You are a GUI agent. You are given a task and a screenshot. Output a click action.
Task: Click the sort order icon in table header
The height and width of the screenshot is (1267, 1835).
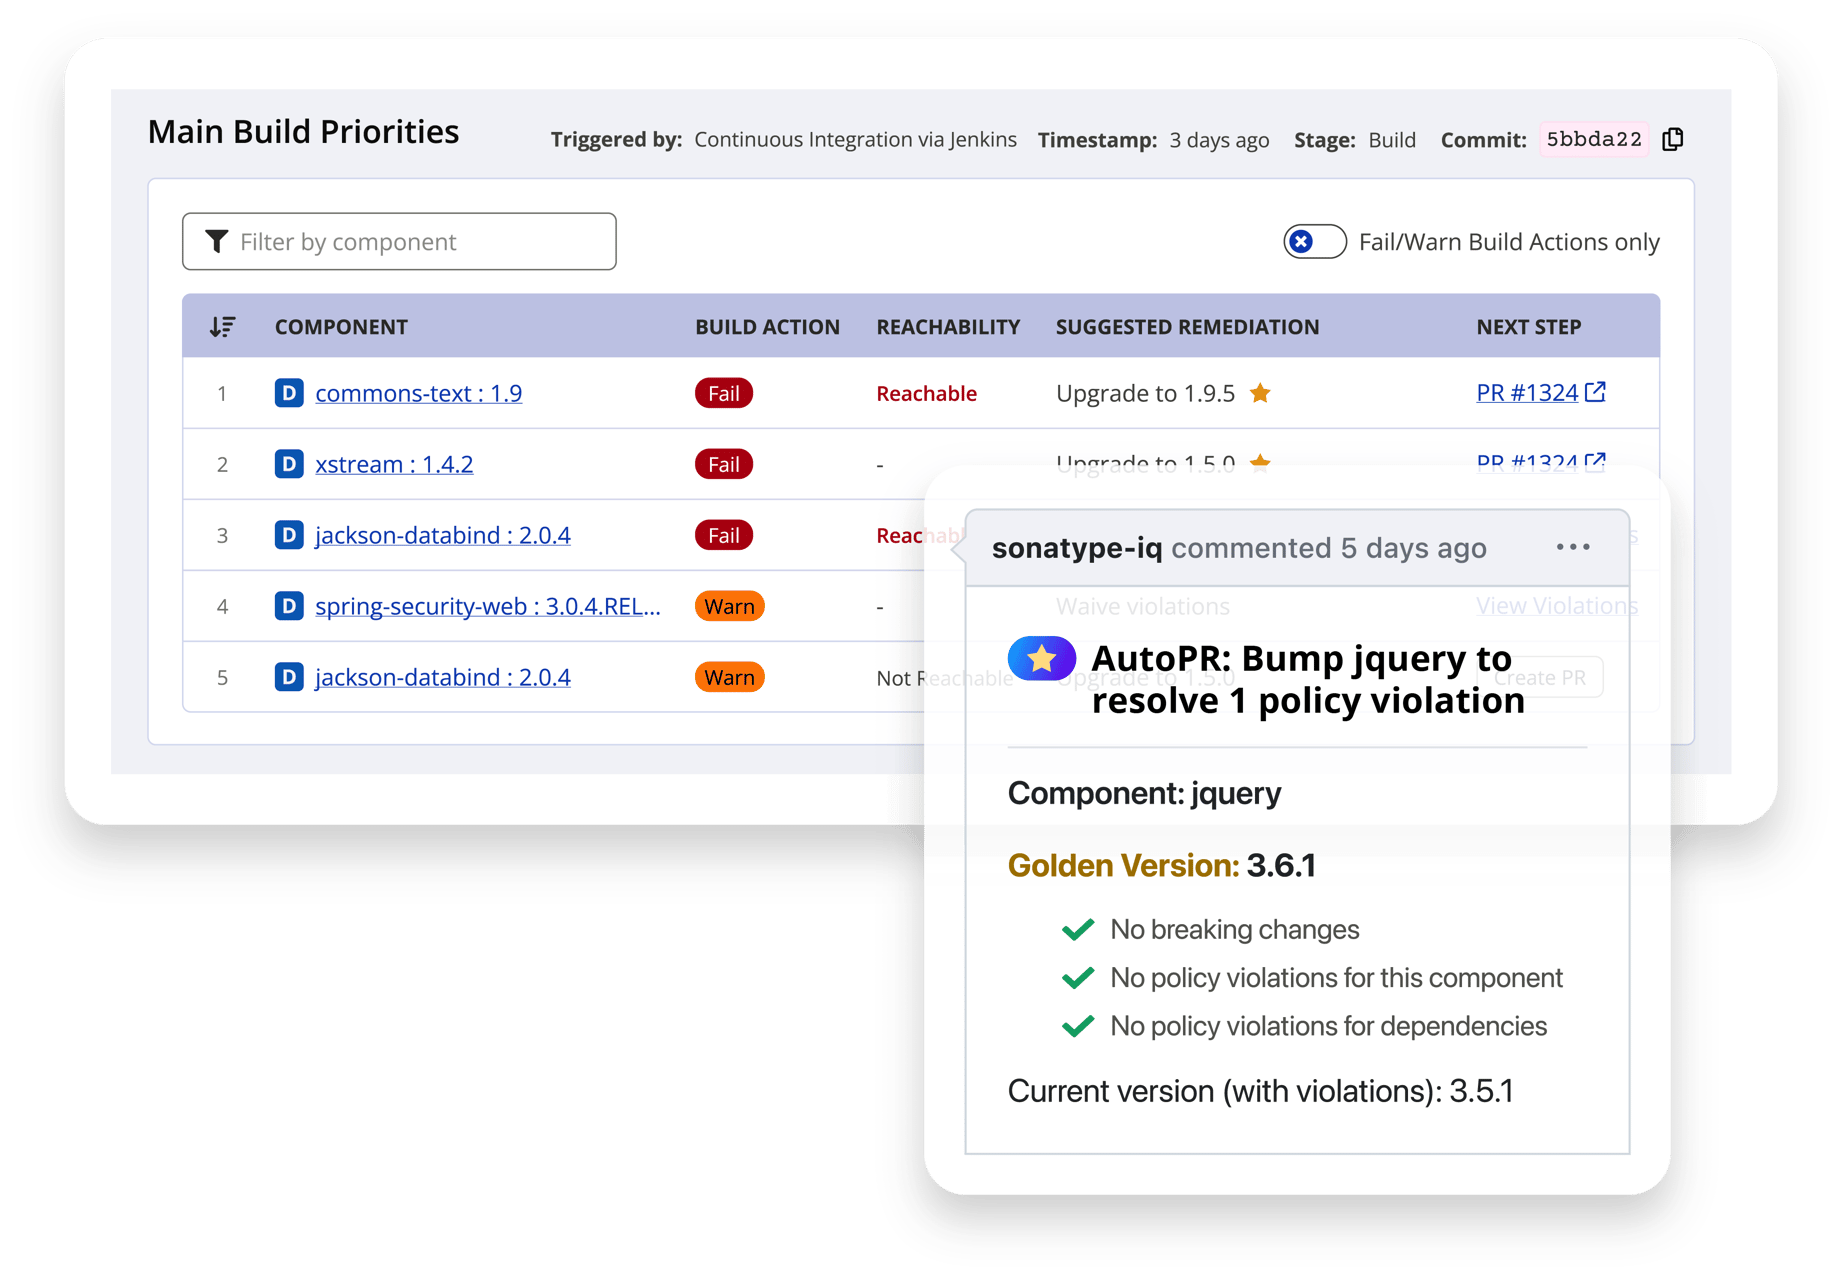pyautogui.click(x=222, y=327)
